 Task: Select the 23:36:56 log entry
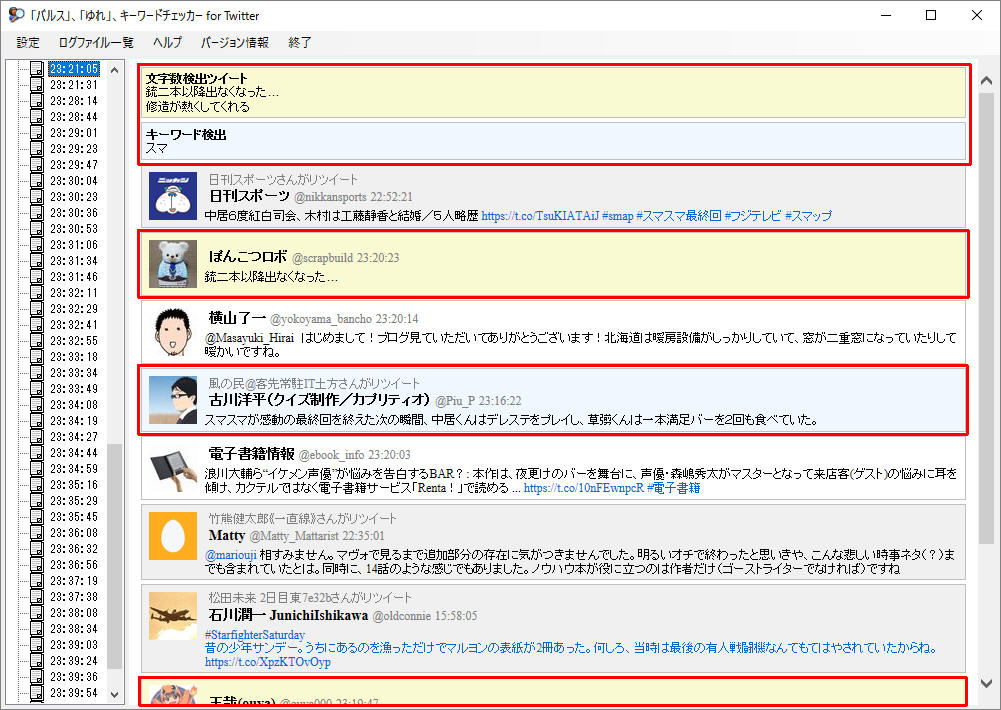pos(74,564)
